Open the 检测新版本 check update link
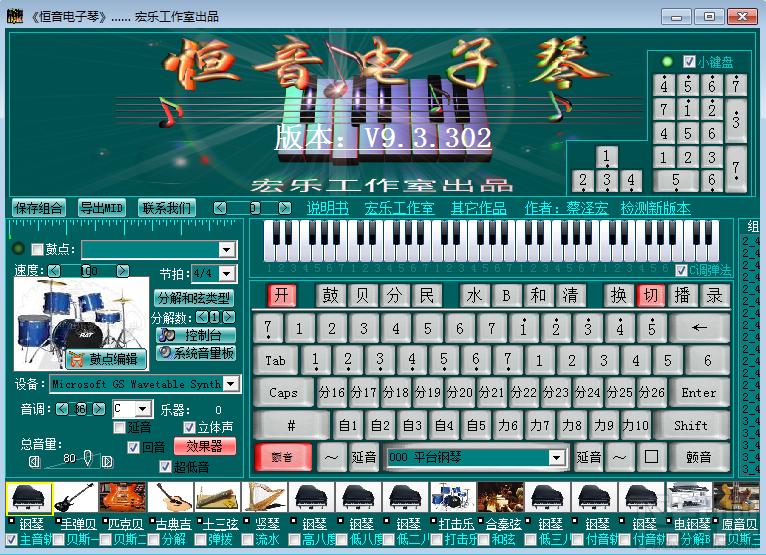This screenshot has height=555, width=766. tap(655, 209)
